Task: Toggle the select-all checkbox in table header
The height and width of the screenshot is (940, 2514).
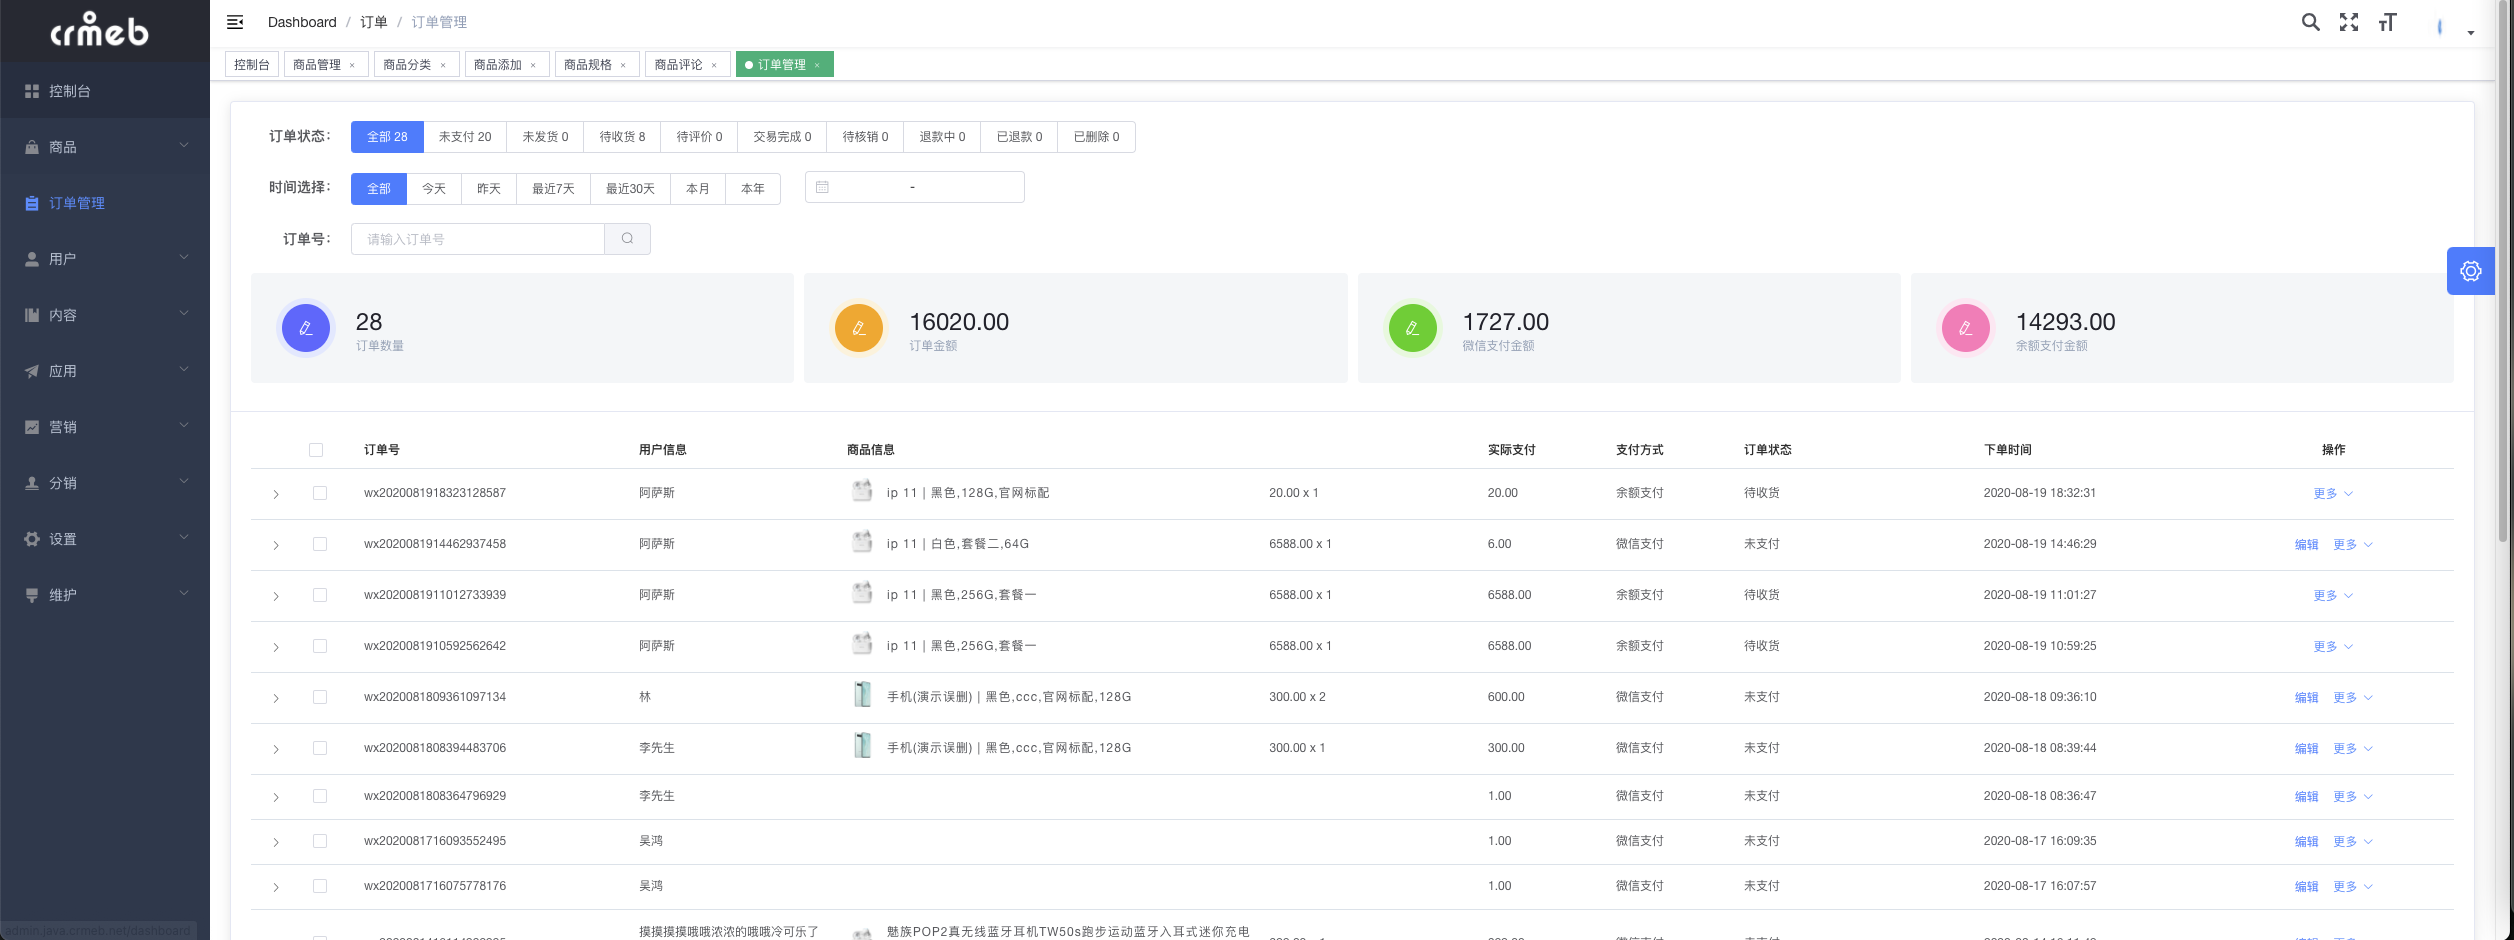Action: 316,450
